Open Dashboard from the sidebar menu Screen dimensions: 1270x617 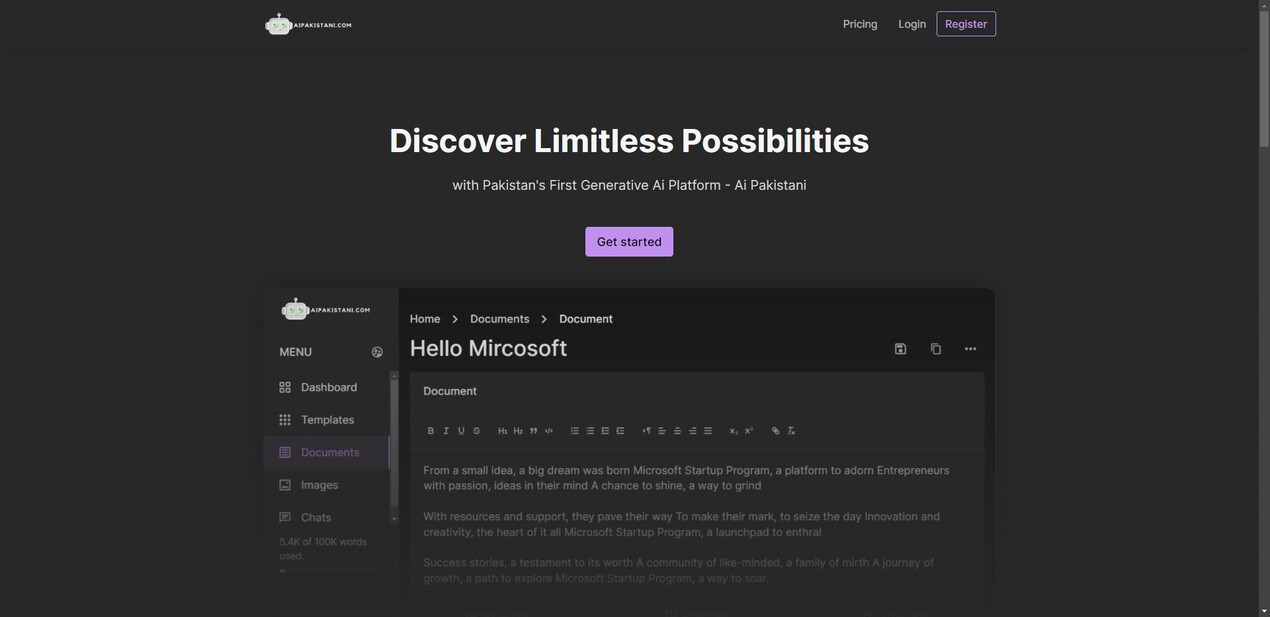pyautogui.click(x=328, y=387)
